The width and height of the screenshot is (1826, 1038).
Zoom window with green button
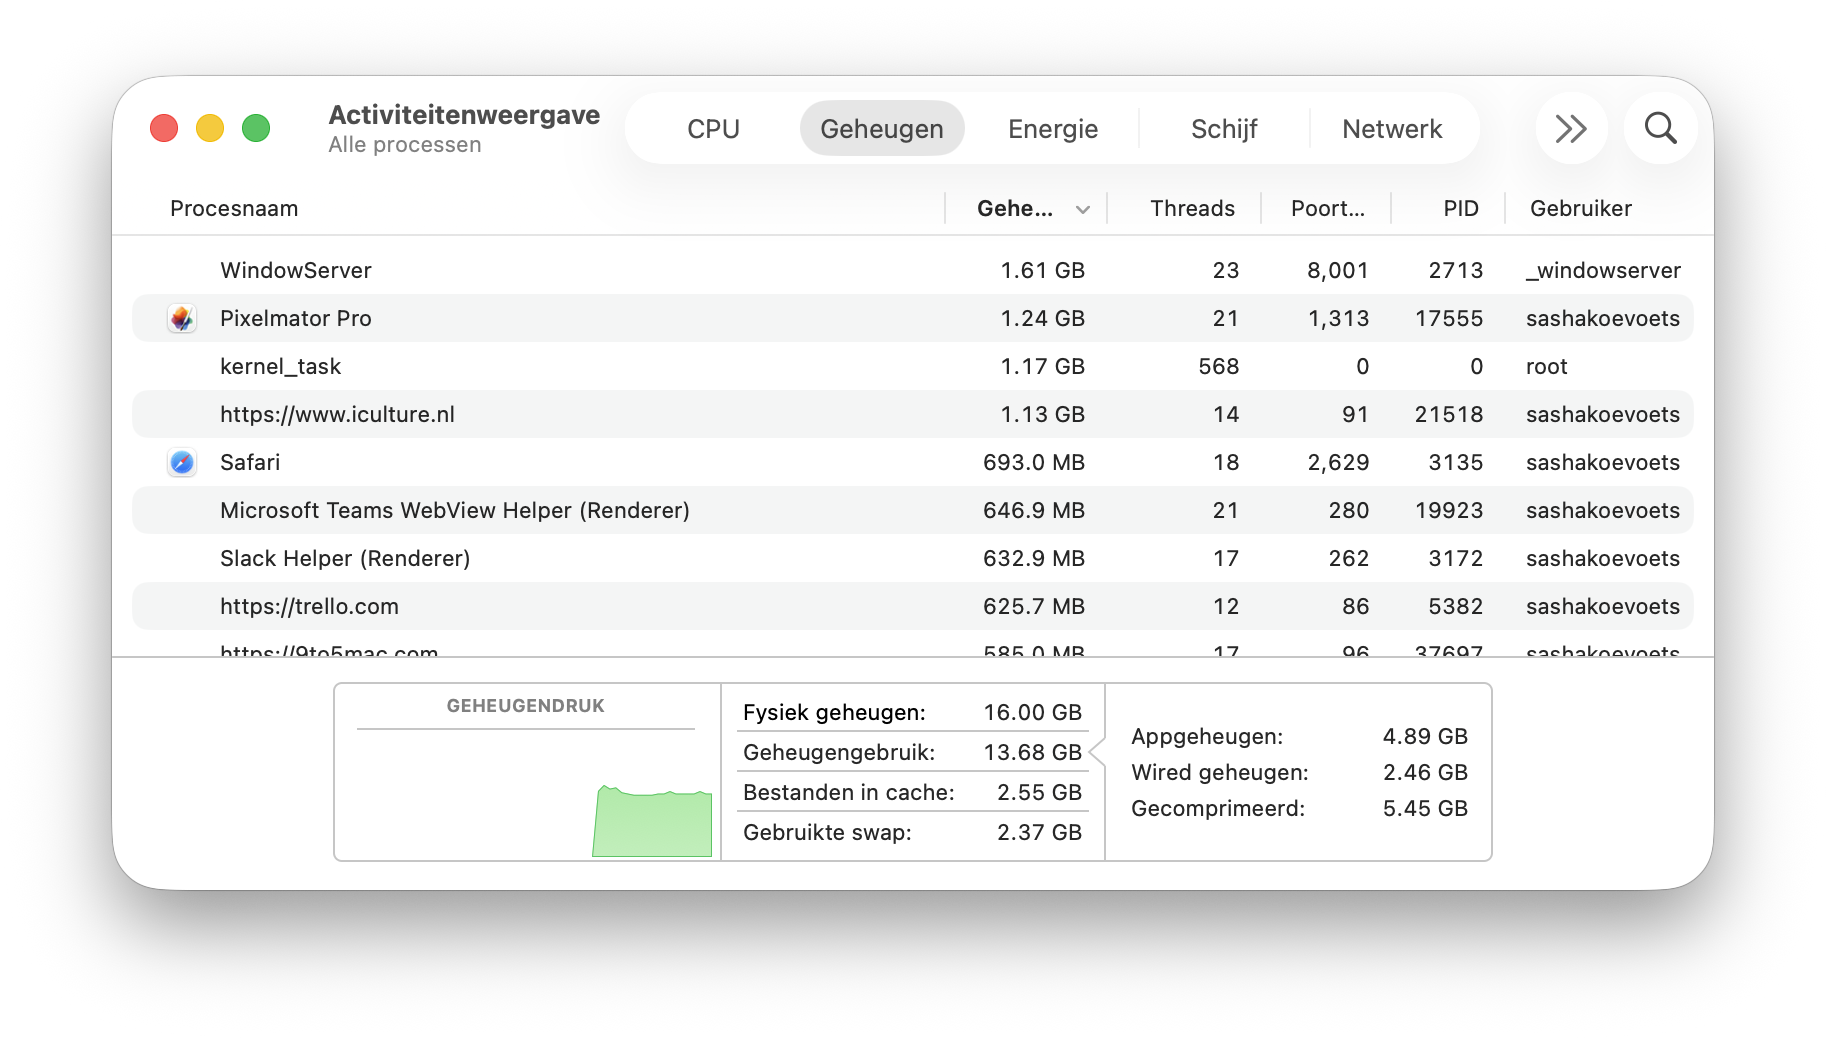[x=256, y=128]
